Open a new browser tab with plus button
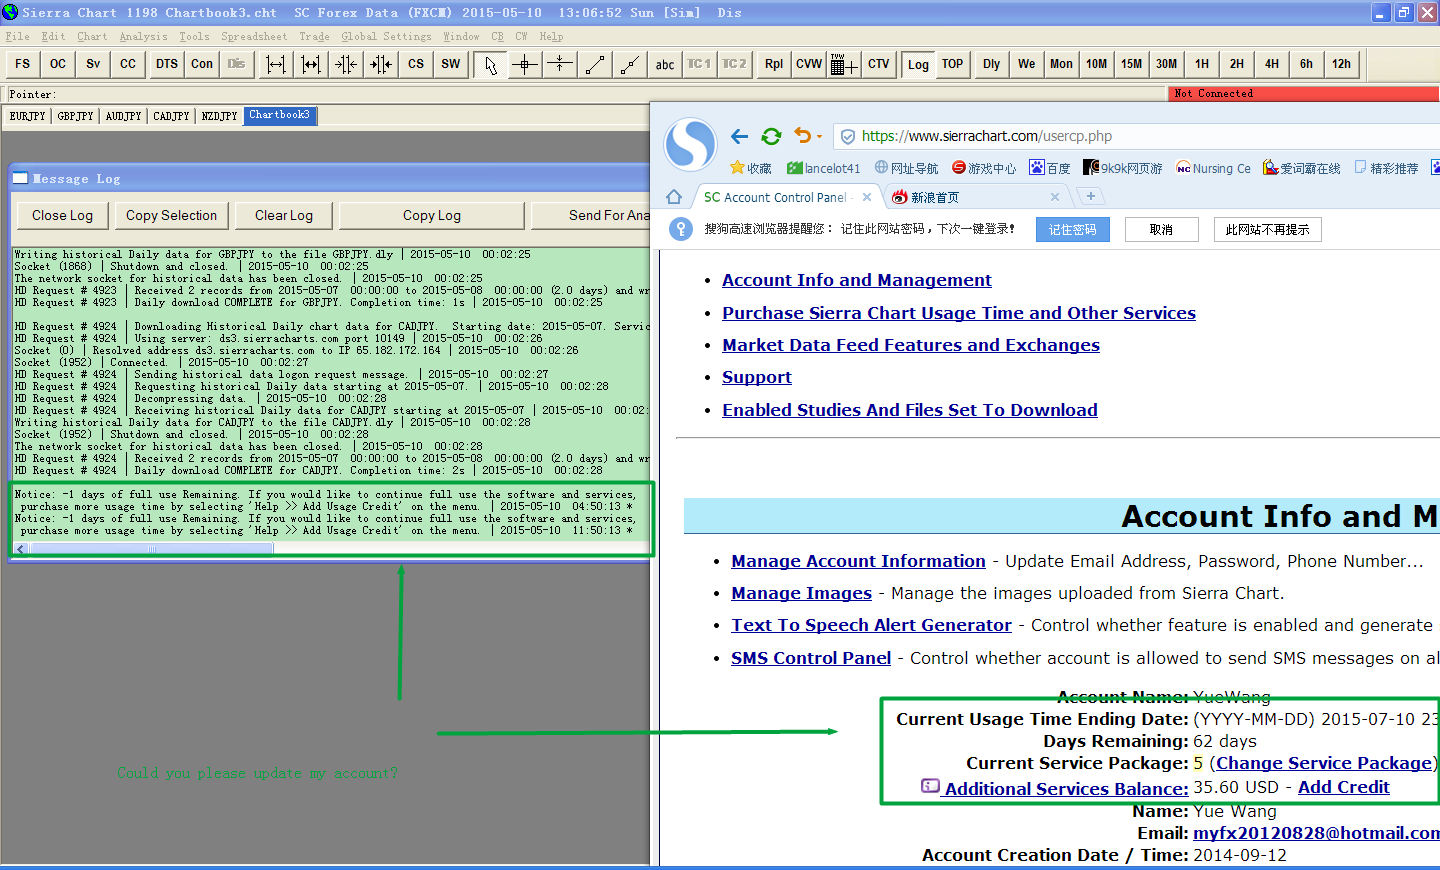The height and width of the screenshot is (870, 1440). 1090,196
